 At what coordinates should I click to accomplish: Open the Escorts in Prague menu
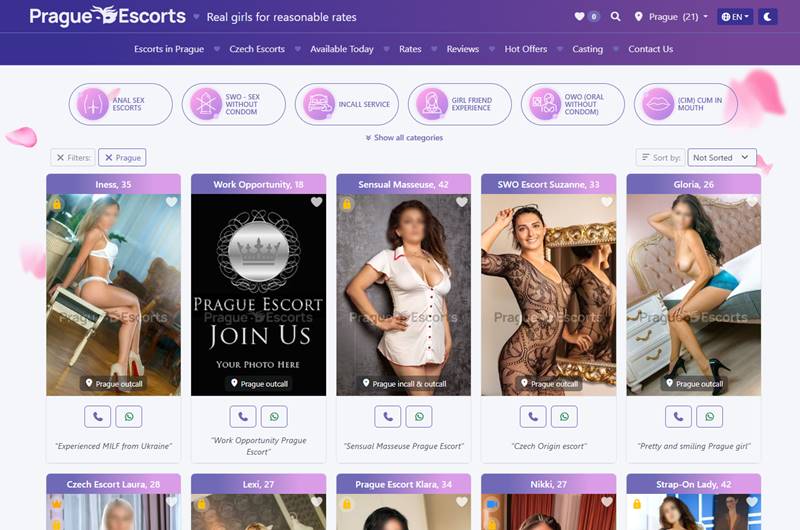(169, 49)
